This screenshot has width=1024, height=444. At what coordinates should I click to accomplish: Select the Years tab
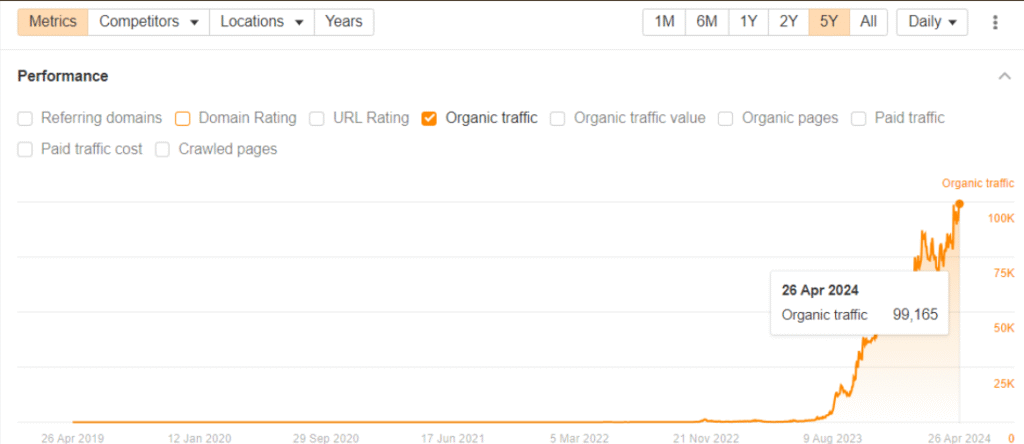coord(343,21)
